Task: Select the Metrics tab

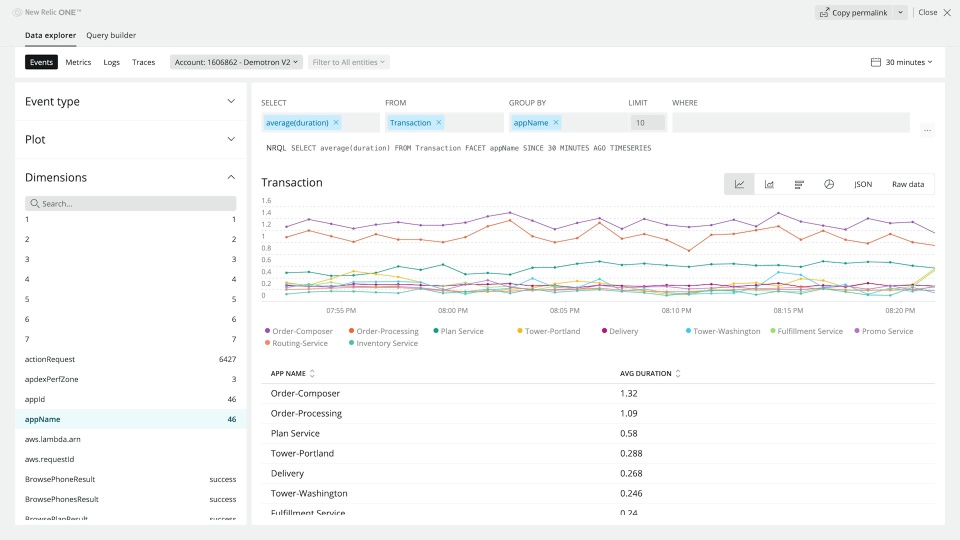Action: point(78,62)
